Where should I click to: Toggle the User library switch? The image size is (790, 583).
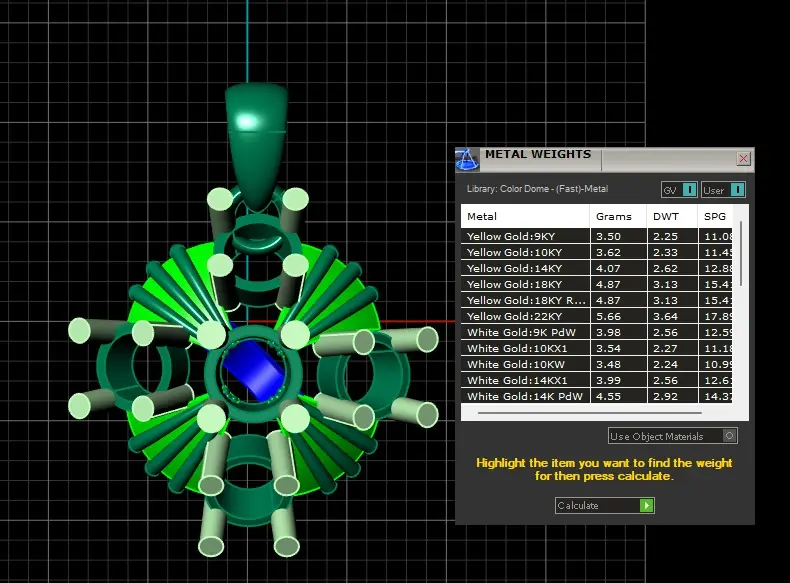click(x=723, y=190)
